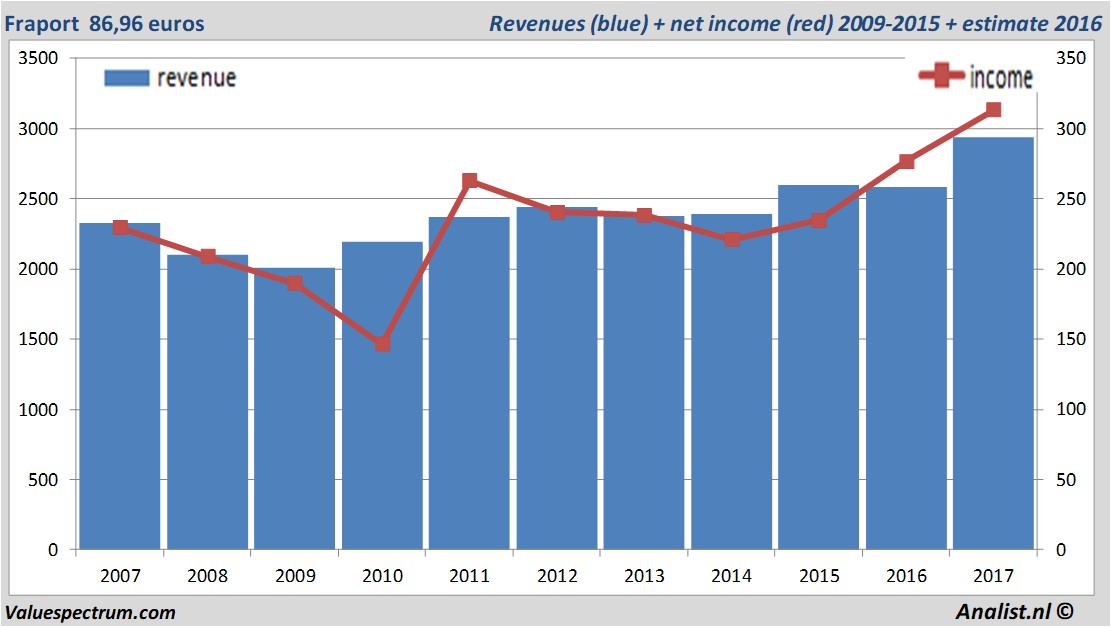Screen dimensions: 1111x627
Task: Click the 2007 income data marker
Action: [120, 227]
